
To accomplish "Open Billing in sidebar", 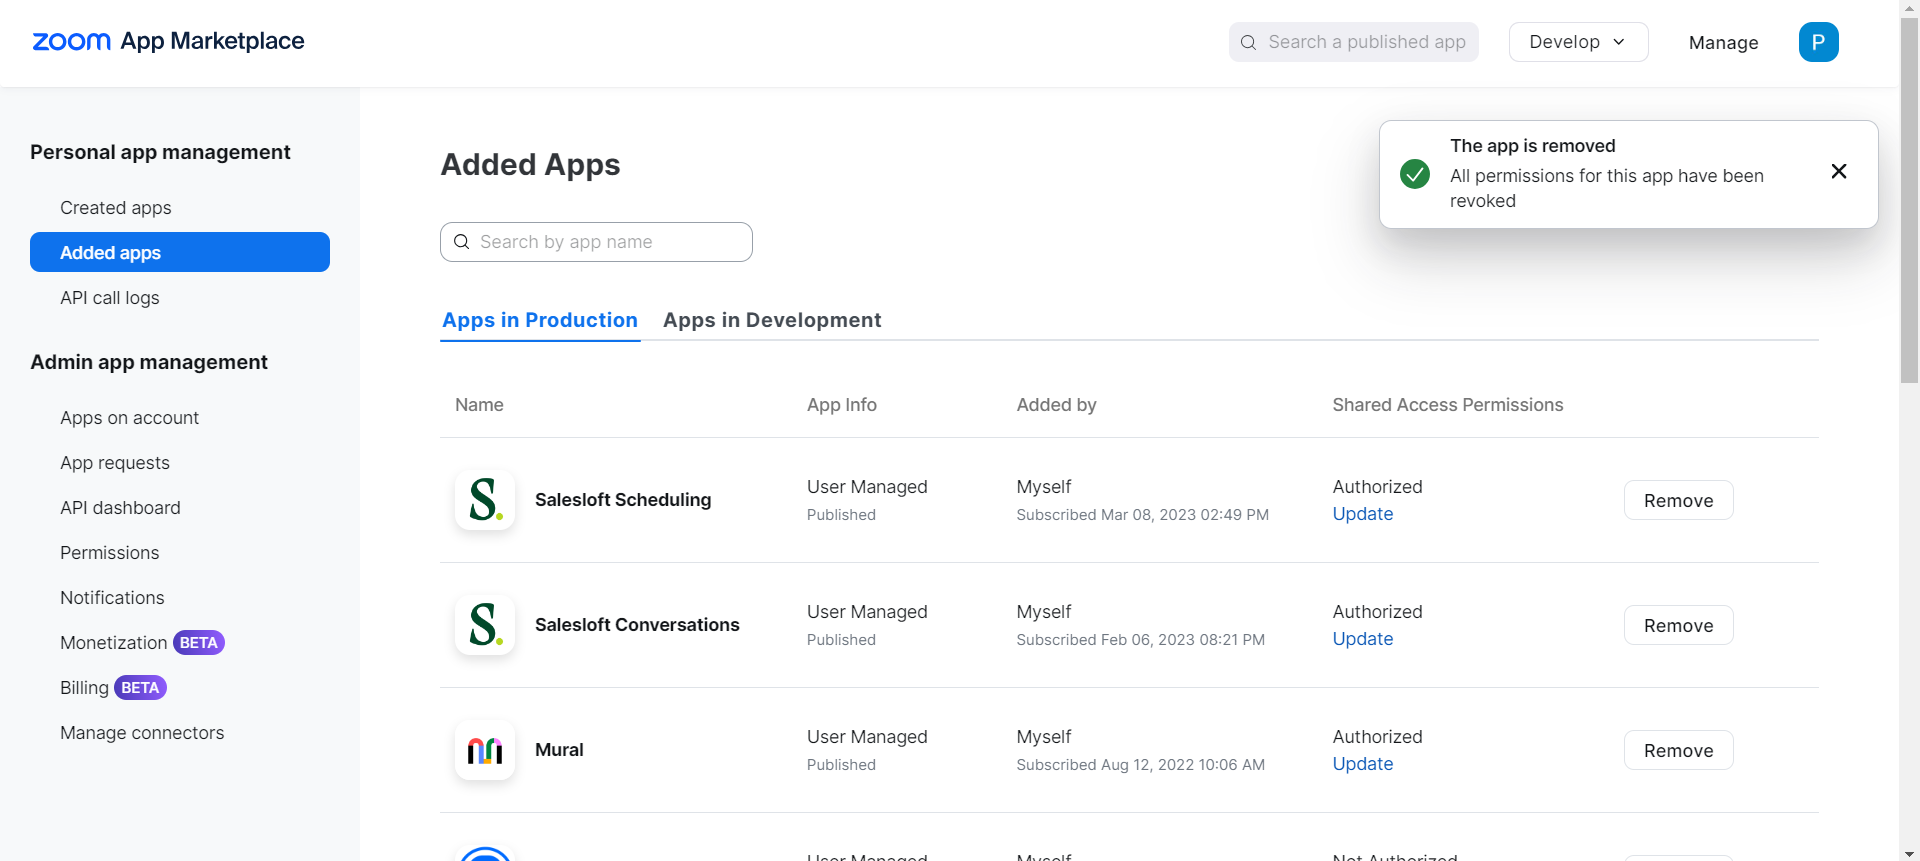I will click(84, 688).
